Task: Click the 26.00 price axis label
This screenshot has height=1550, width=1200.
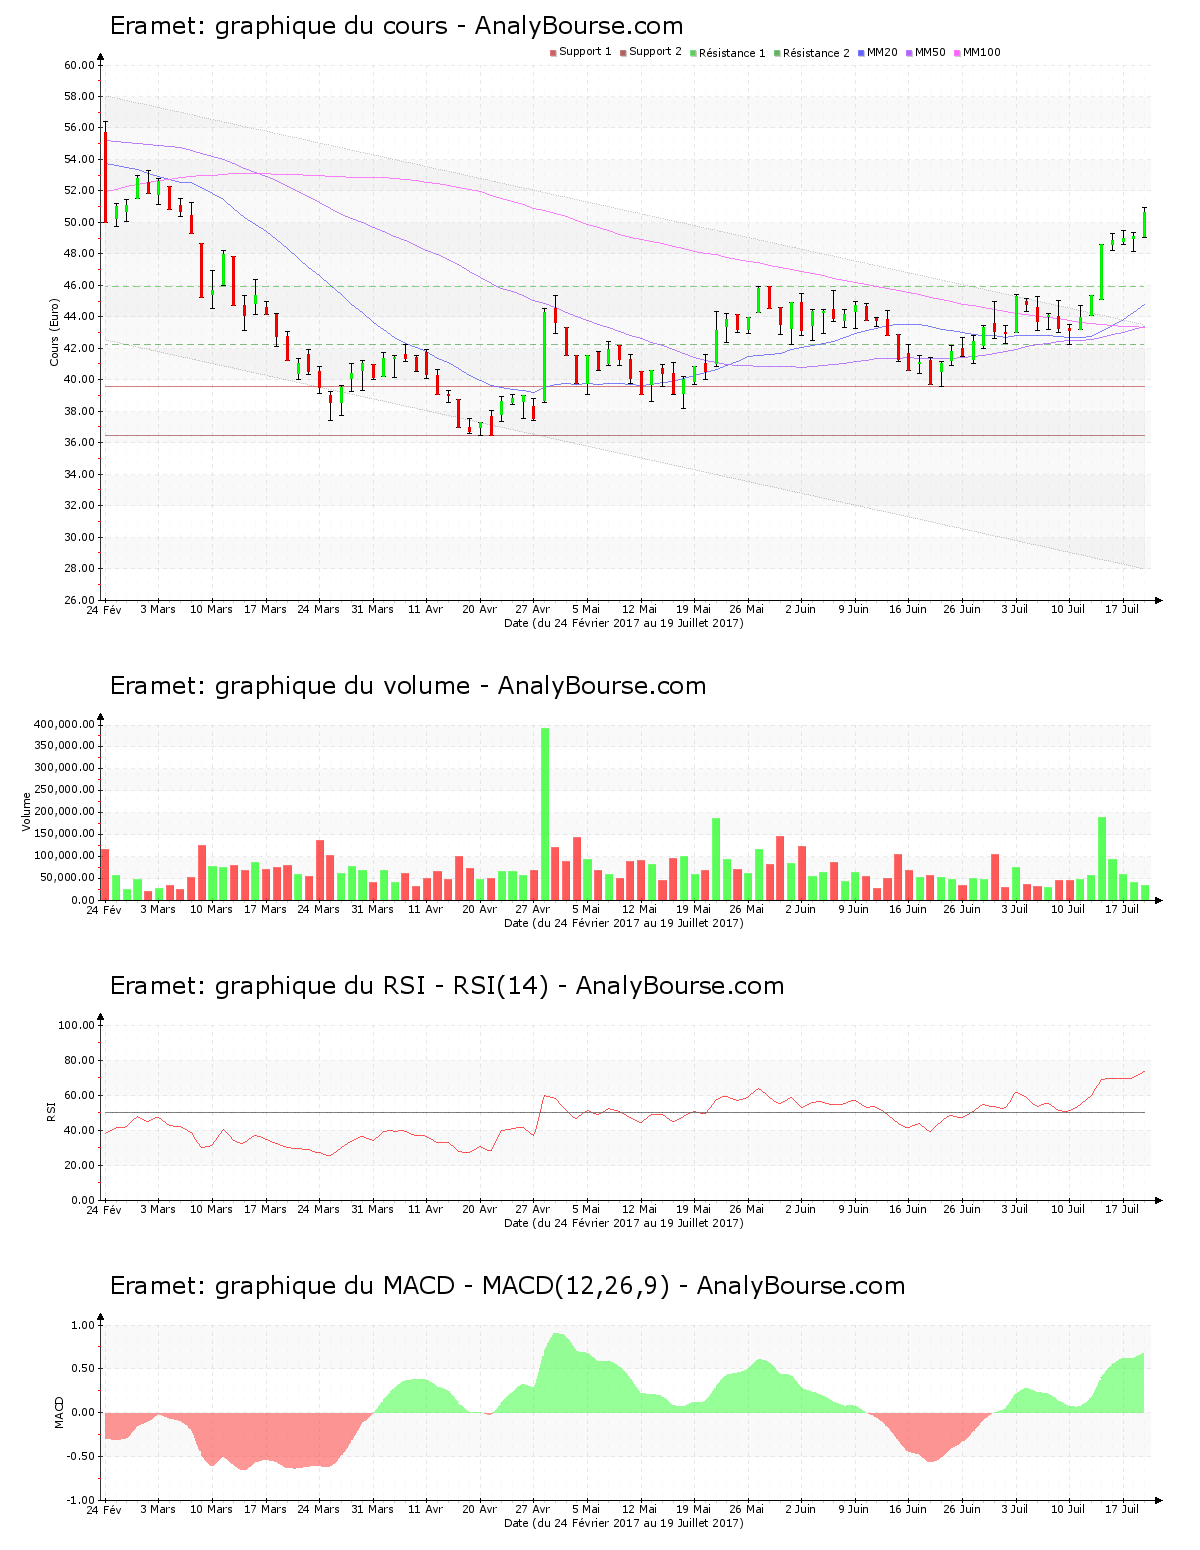Action: coord(79,600)
